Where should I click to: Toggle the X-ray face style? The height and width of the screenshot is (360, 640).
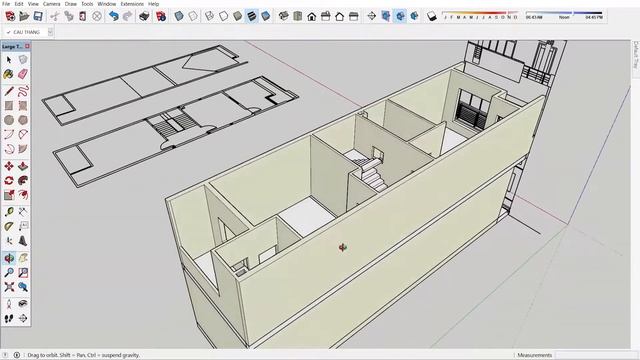point(179,16)
